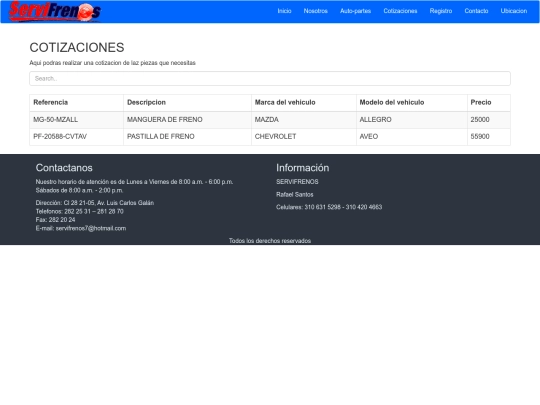540x405 pixels.
Task: Click the Descripcion column header
Action: (x=187, y=103)
